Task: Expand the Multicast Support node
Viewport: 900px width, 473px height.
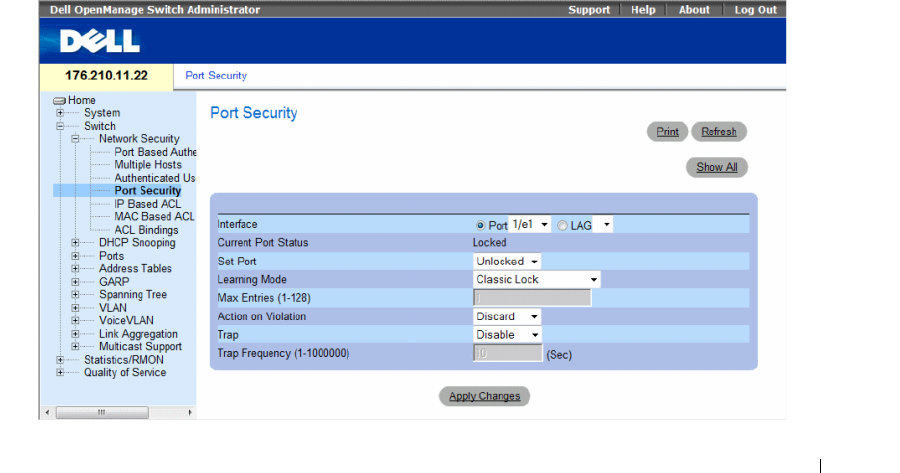Action: (75, 347)
